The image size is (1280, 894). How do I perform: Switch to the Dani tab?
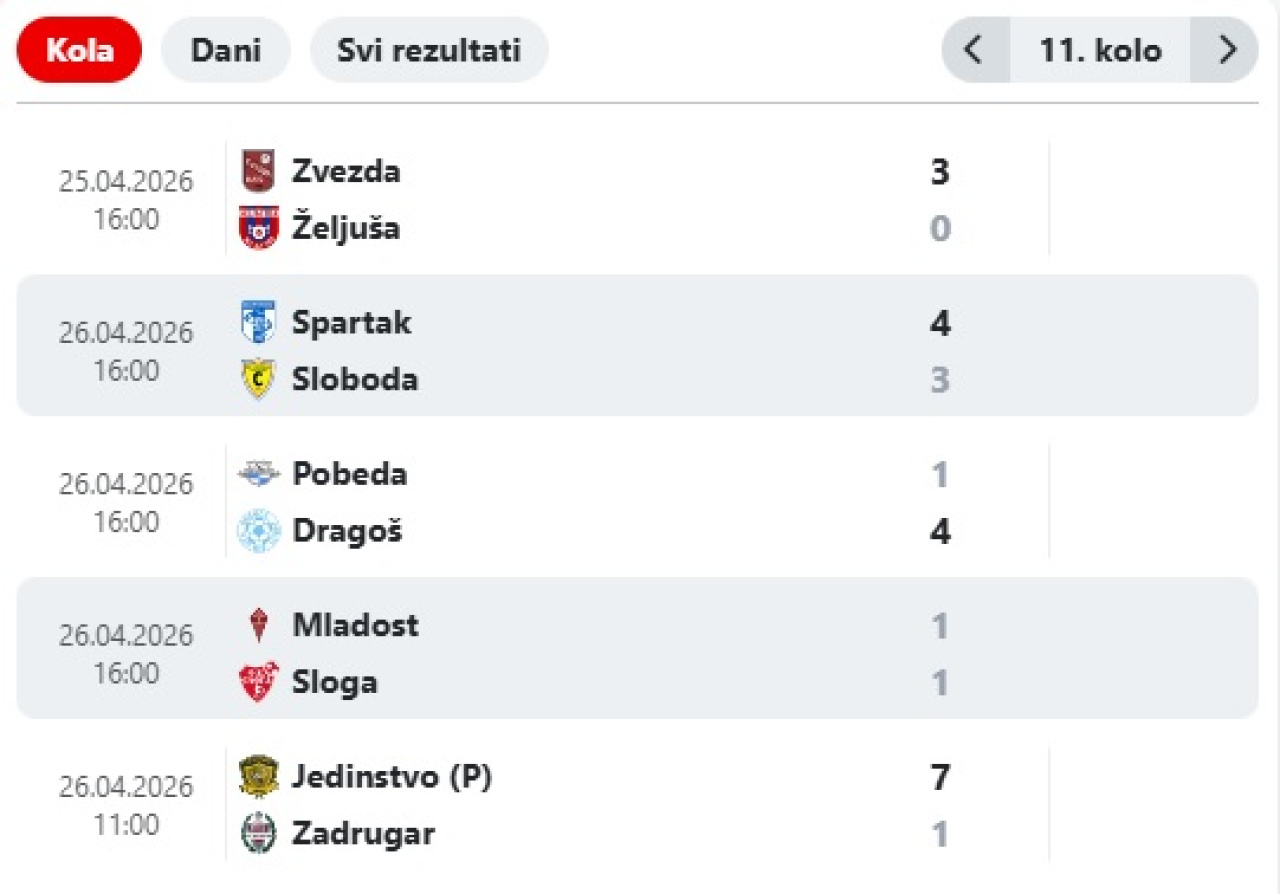click(226, 50)
